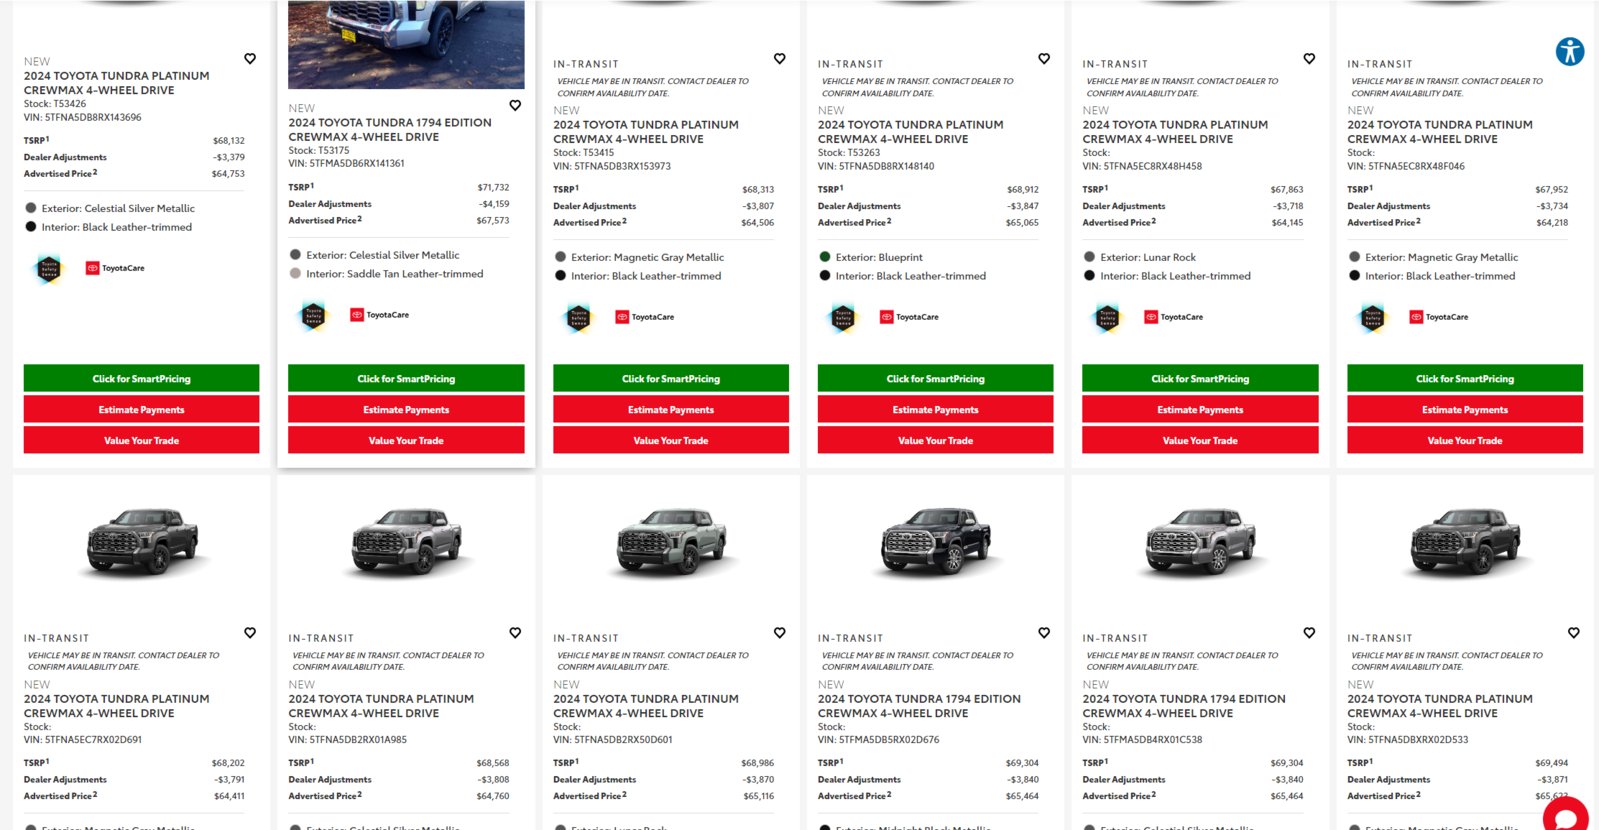The width and height of the screenshot is (1599, 830).
Task: Open Tundra 1794 Edition title, VIN 02D676
Action: point(919,706)
